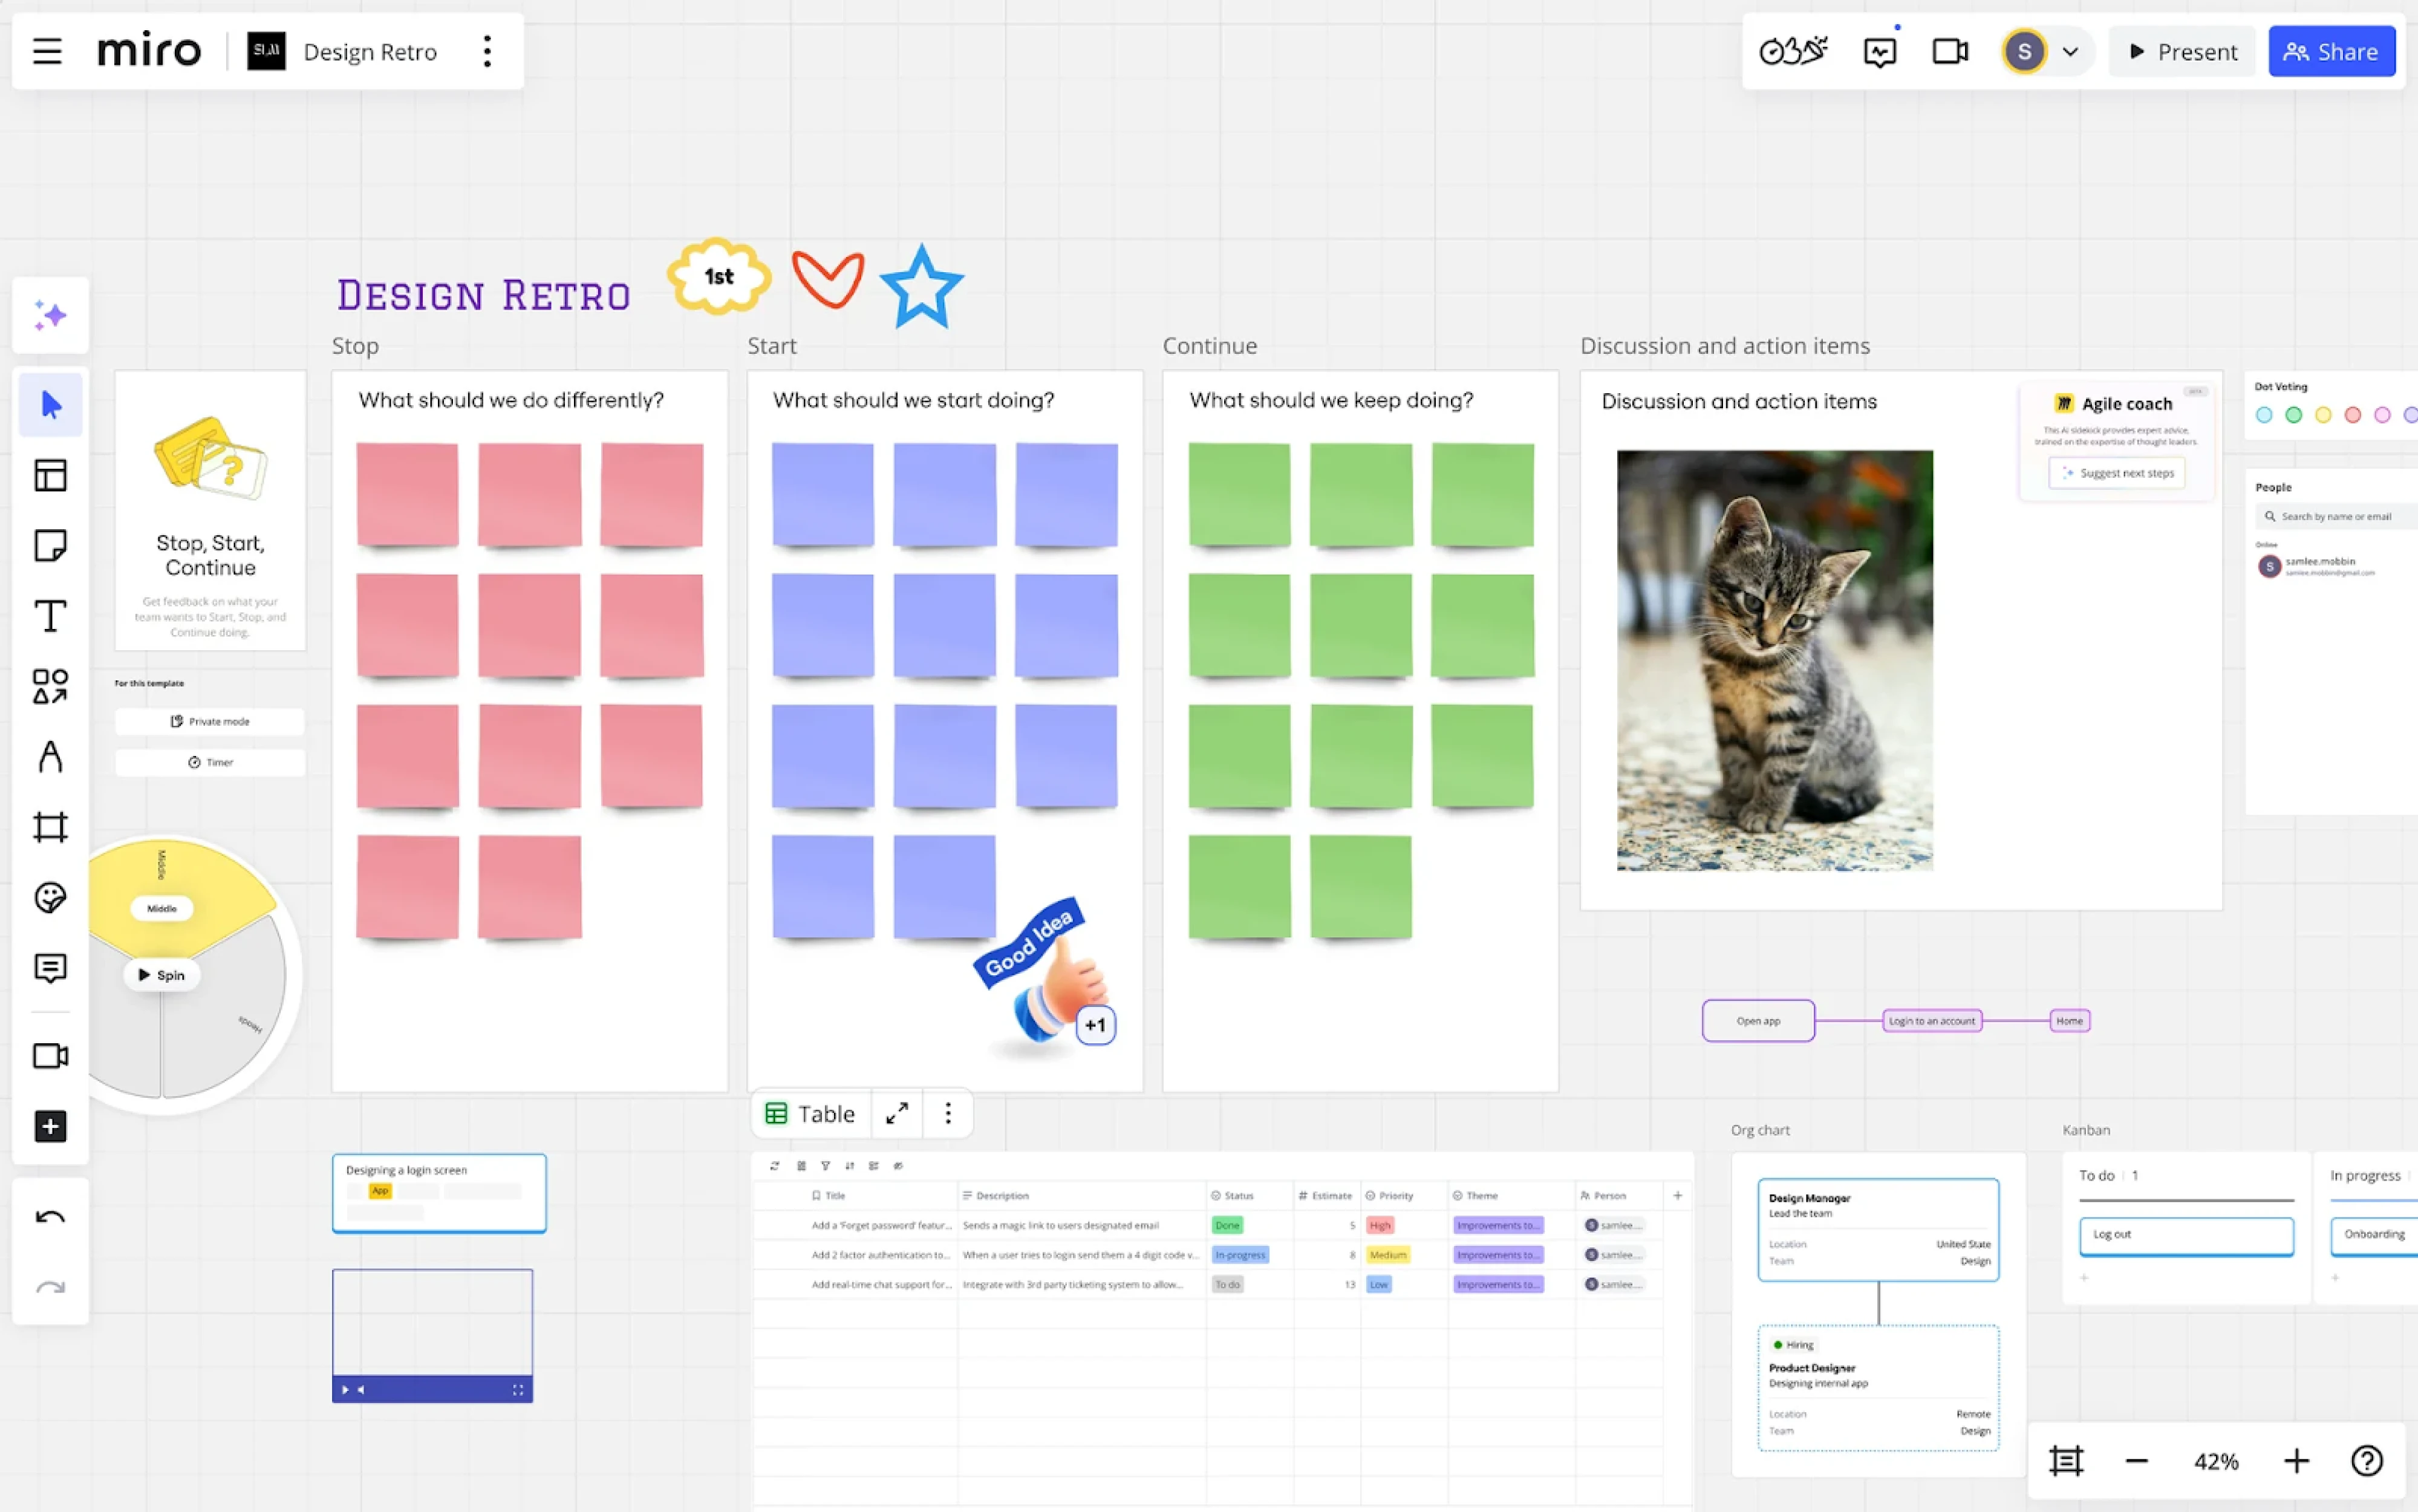Screen dimensions: 2418x1512
Task: Select the Shapes tool
Action: (x=50, y=686)
